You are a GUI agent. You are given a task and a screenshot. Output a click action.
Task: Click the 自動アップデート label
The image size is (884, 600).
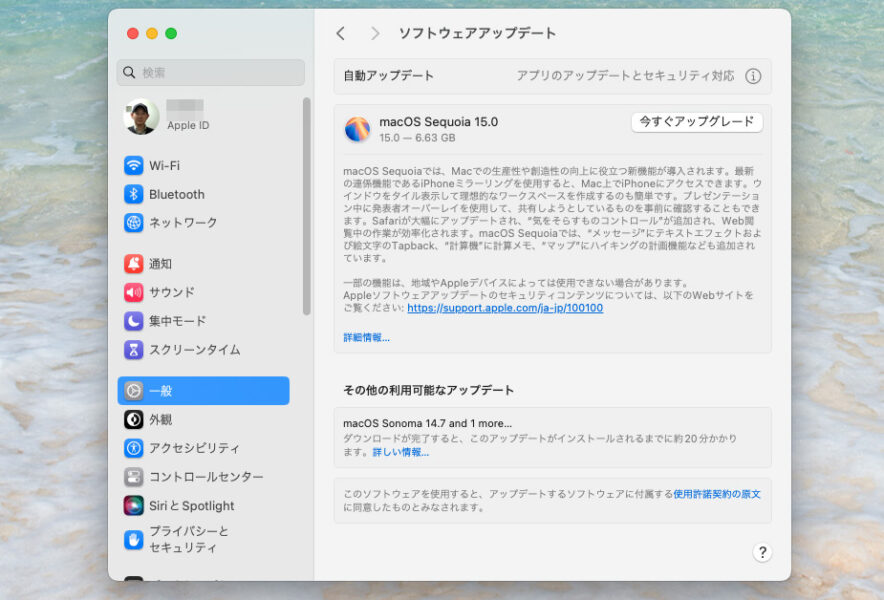click(x=388, y=76)
